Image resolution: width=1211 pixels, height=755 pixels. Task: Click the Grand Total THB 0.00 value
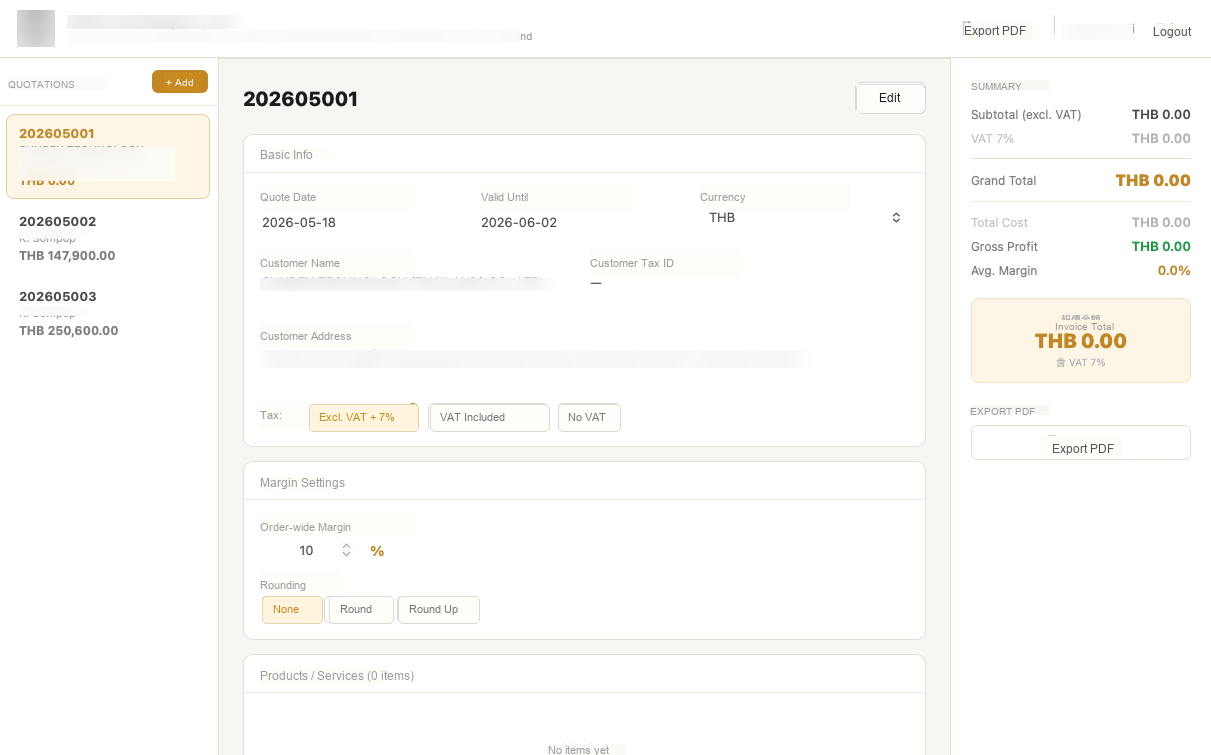pos(1153,181)
